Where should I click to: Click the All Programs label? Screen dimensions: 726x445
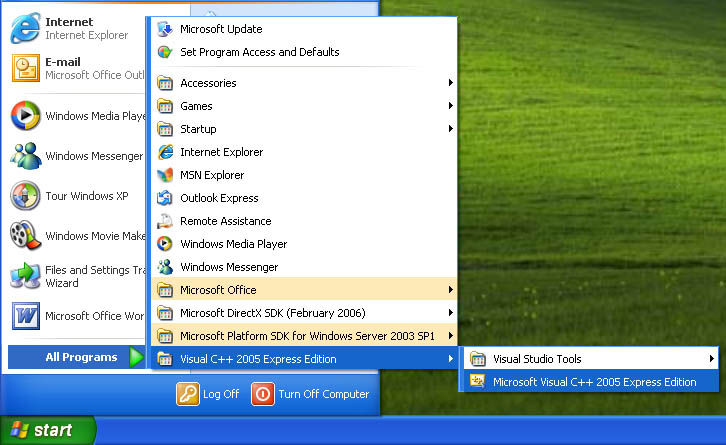click(x=81, y=357)
